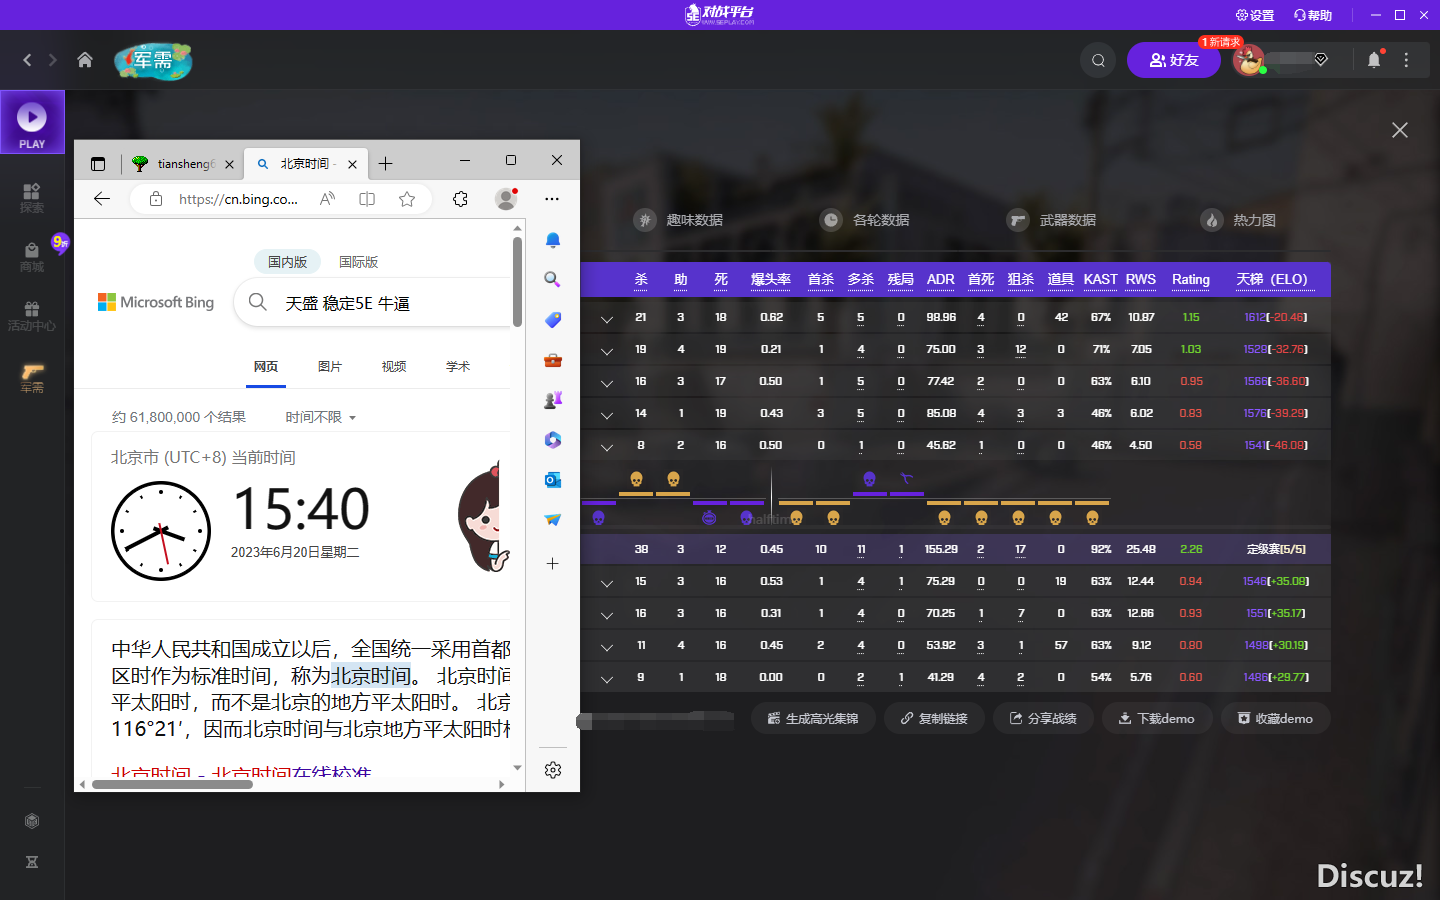
Task: Click 分享战绩 share button
Action: pyautogui.click(x=1043, y=718)
